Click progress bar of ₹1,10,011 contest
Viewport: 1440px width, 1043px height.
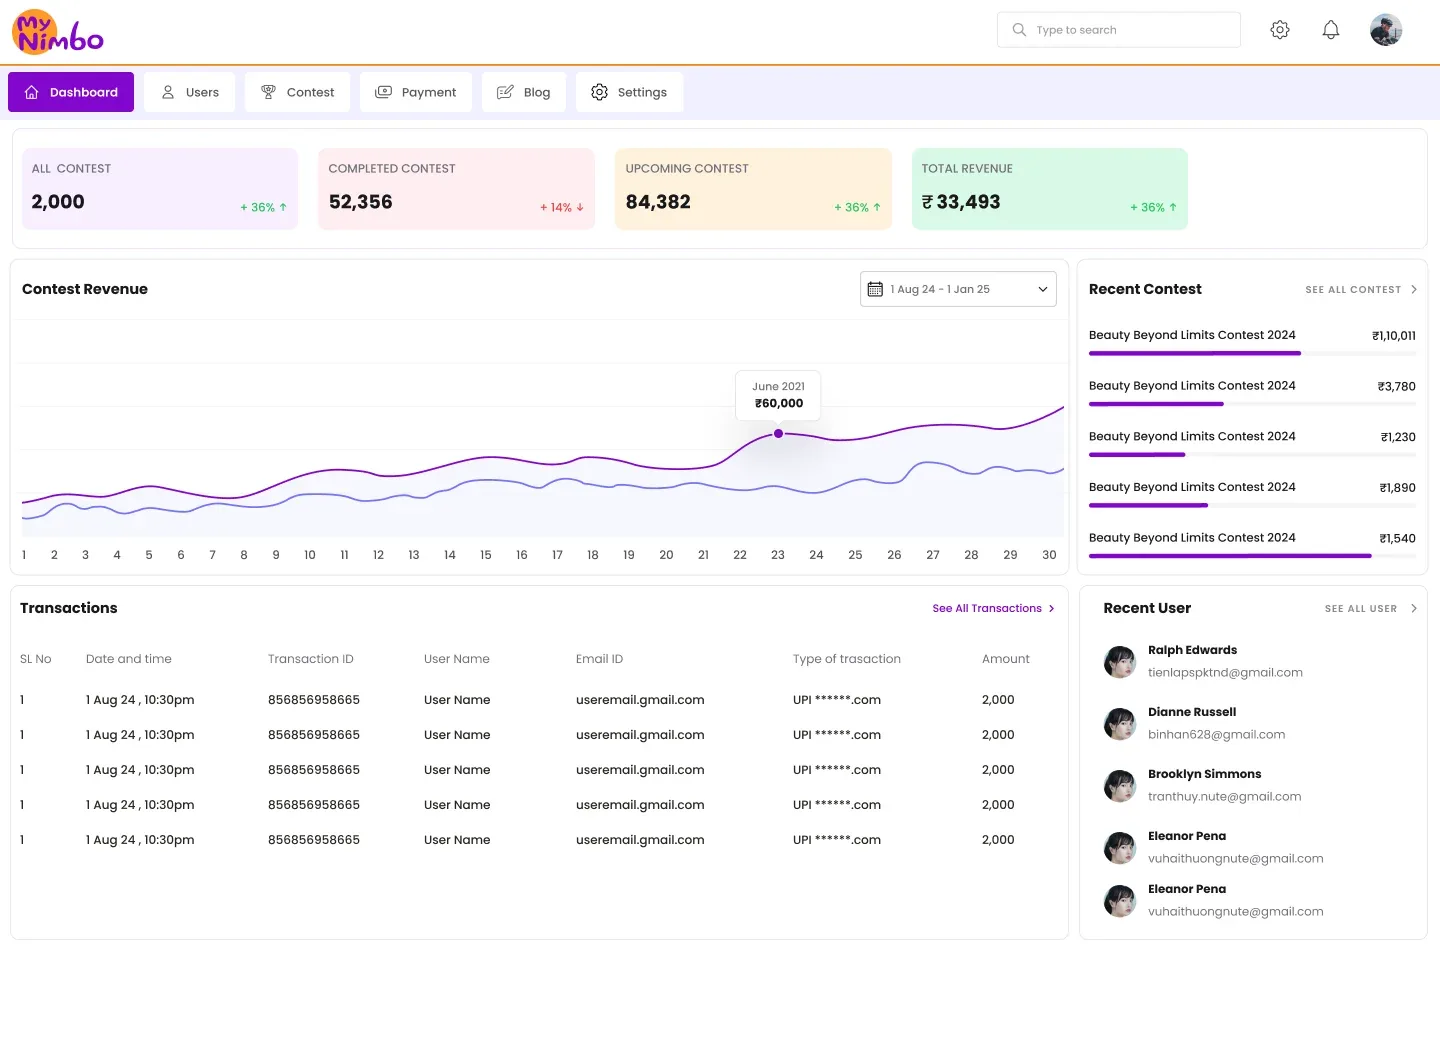coord(1252,353)
